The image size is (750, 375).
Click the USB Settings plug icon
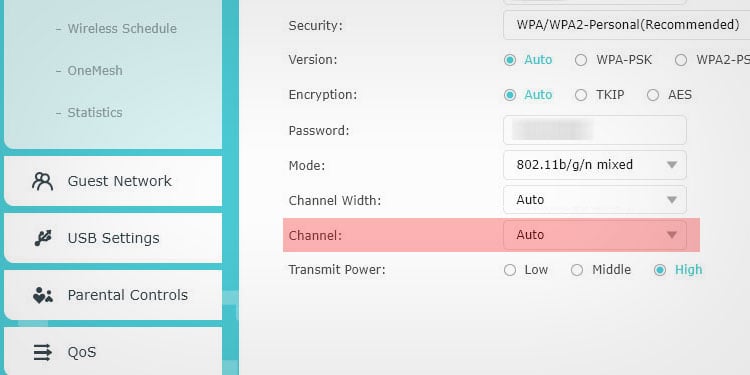pos(43,238)
